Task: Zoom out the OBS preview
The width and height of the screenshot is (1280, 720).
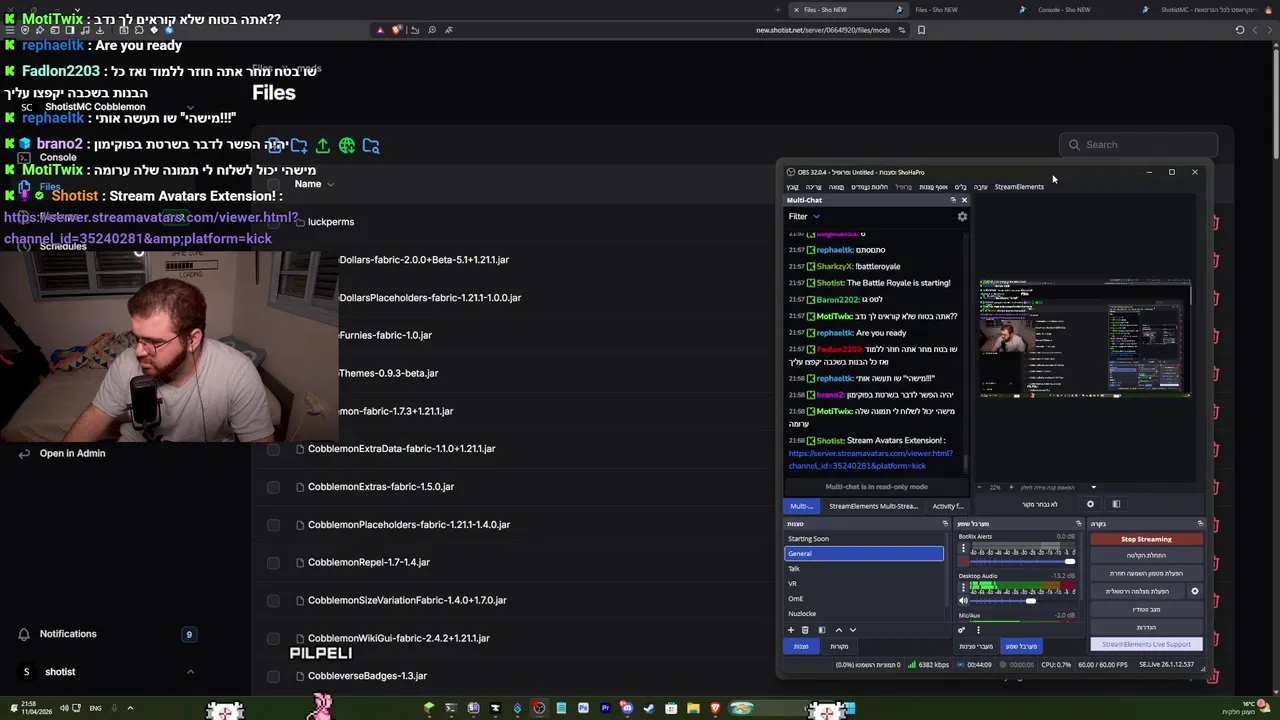Action: [x=979, y=487]
